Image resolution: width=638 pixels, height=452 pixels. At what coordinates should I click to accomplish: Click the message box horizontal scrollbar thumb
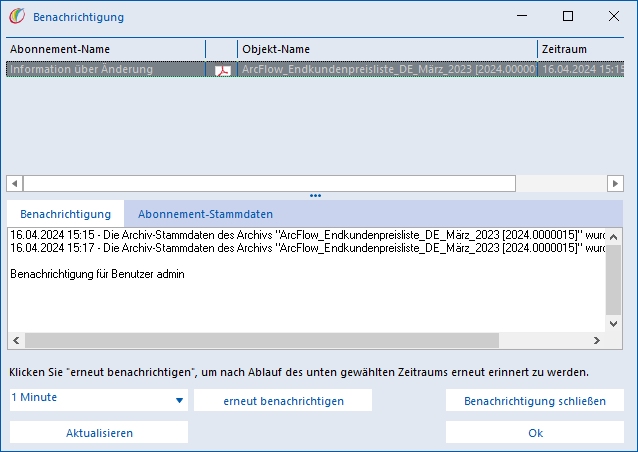[x=262, y=340]
